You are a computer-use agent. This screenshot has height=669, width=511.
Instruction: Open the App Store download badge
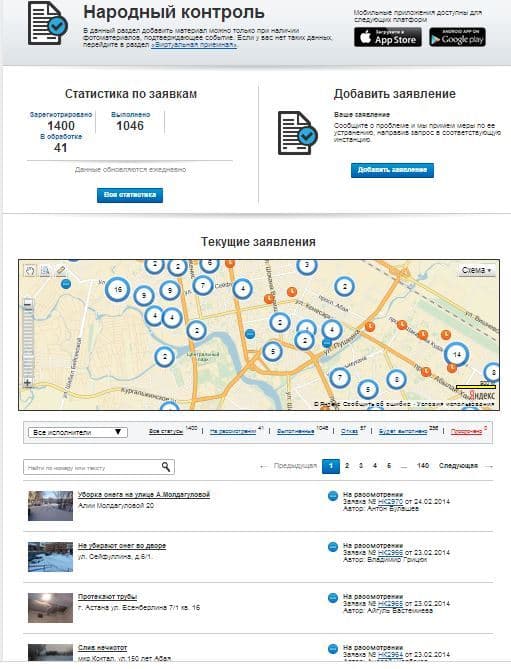[388, 38]
